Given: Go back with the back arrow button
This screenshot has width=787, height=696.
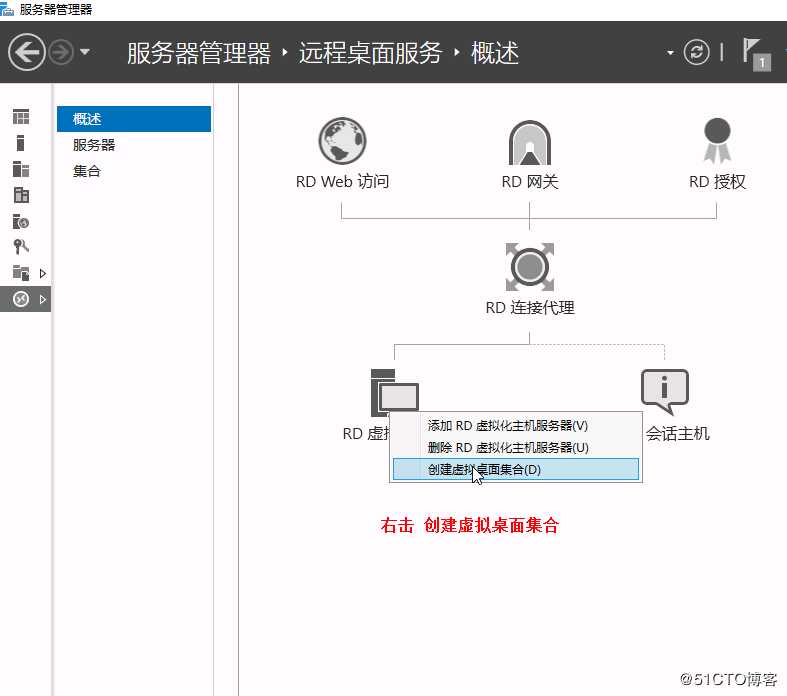Looking at the screenshot, I should pyautogui.click(x=27, y=52).
